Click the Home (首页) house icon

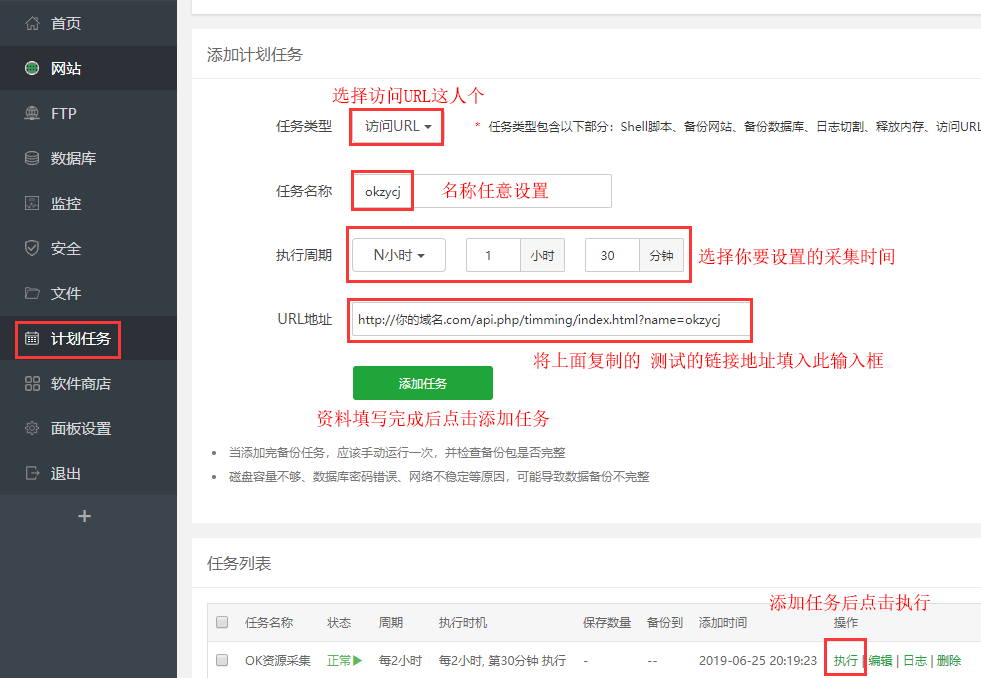pyautogui.click(x=32, y=23)
